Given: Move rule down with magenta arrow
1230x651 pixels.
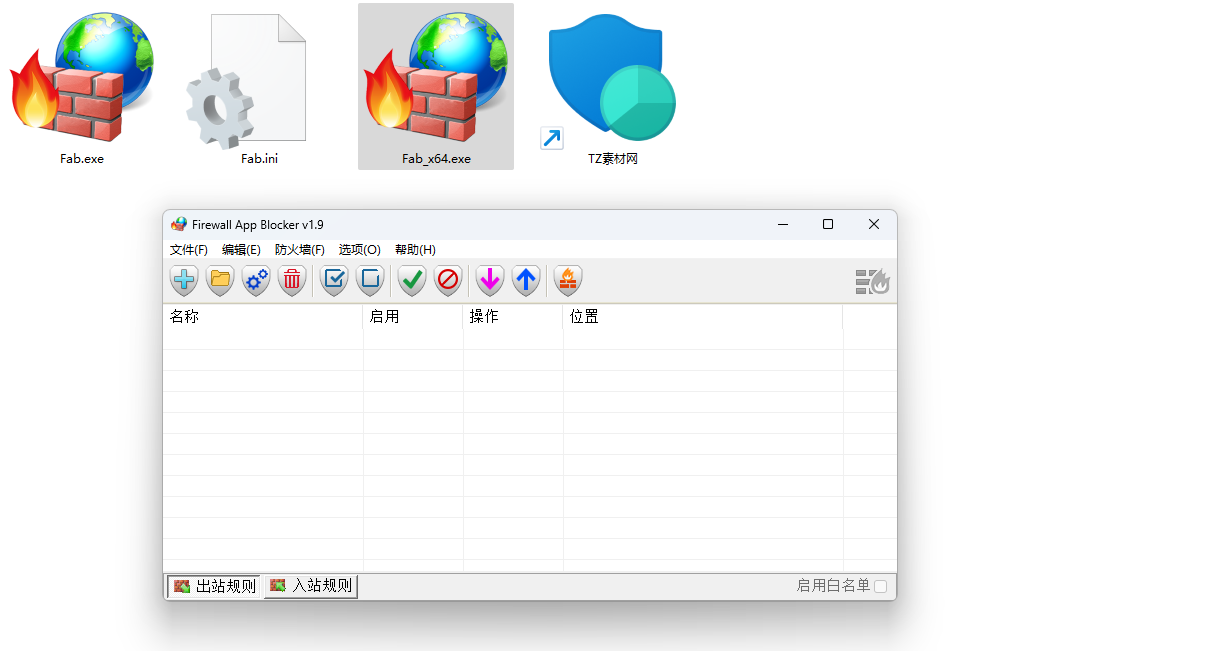Looking at the screenshot, I should coord(490,281).
